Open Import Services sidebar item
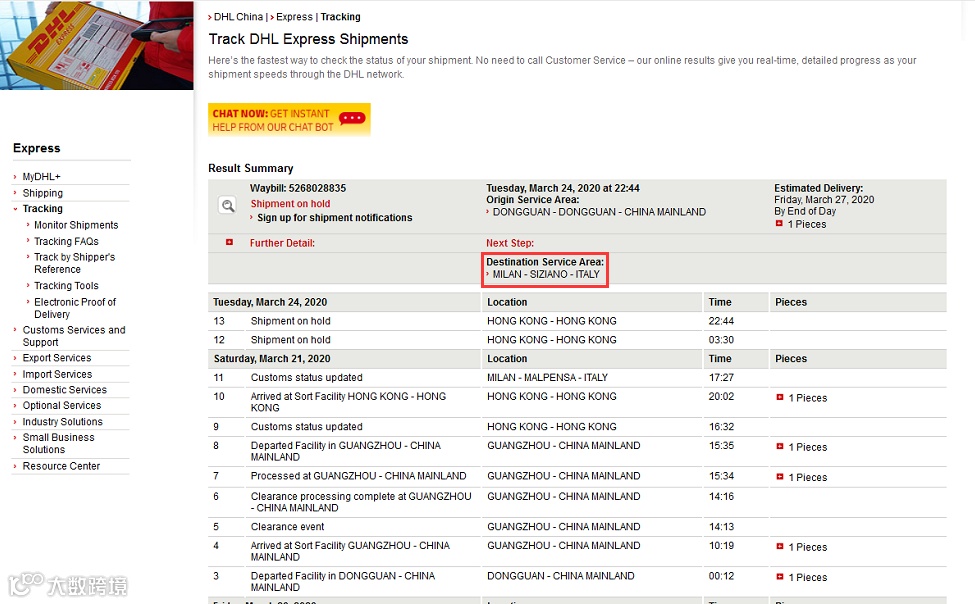975x604 pixels. click(x=57, y=374)
